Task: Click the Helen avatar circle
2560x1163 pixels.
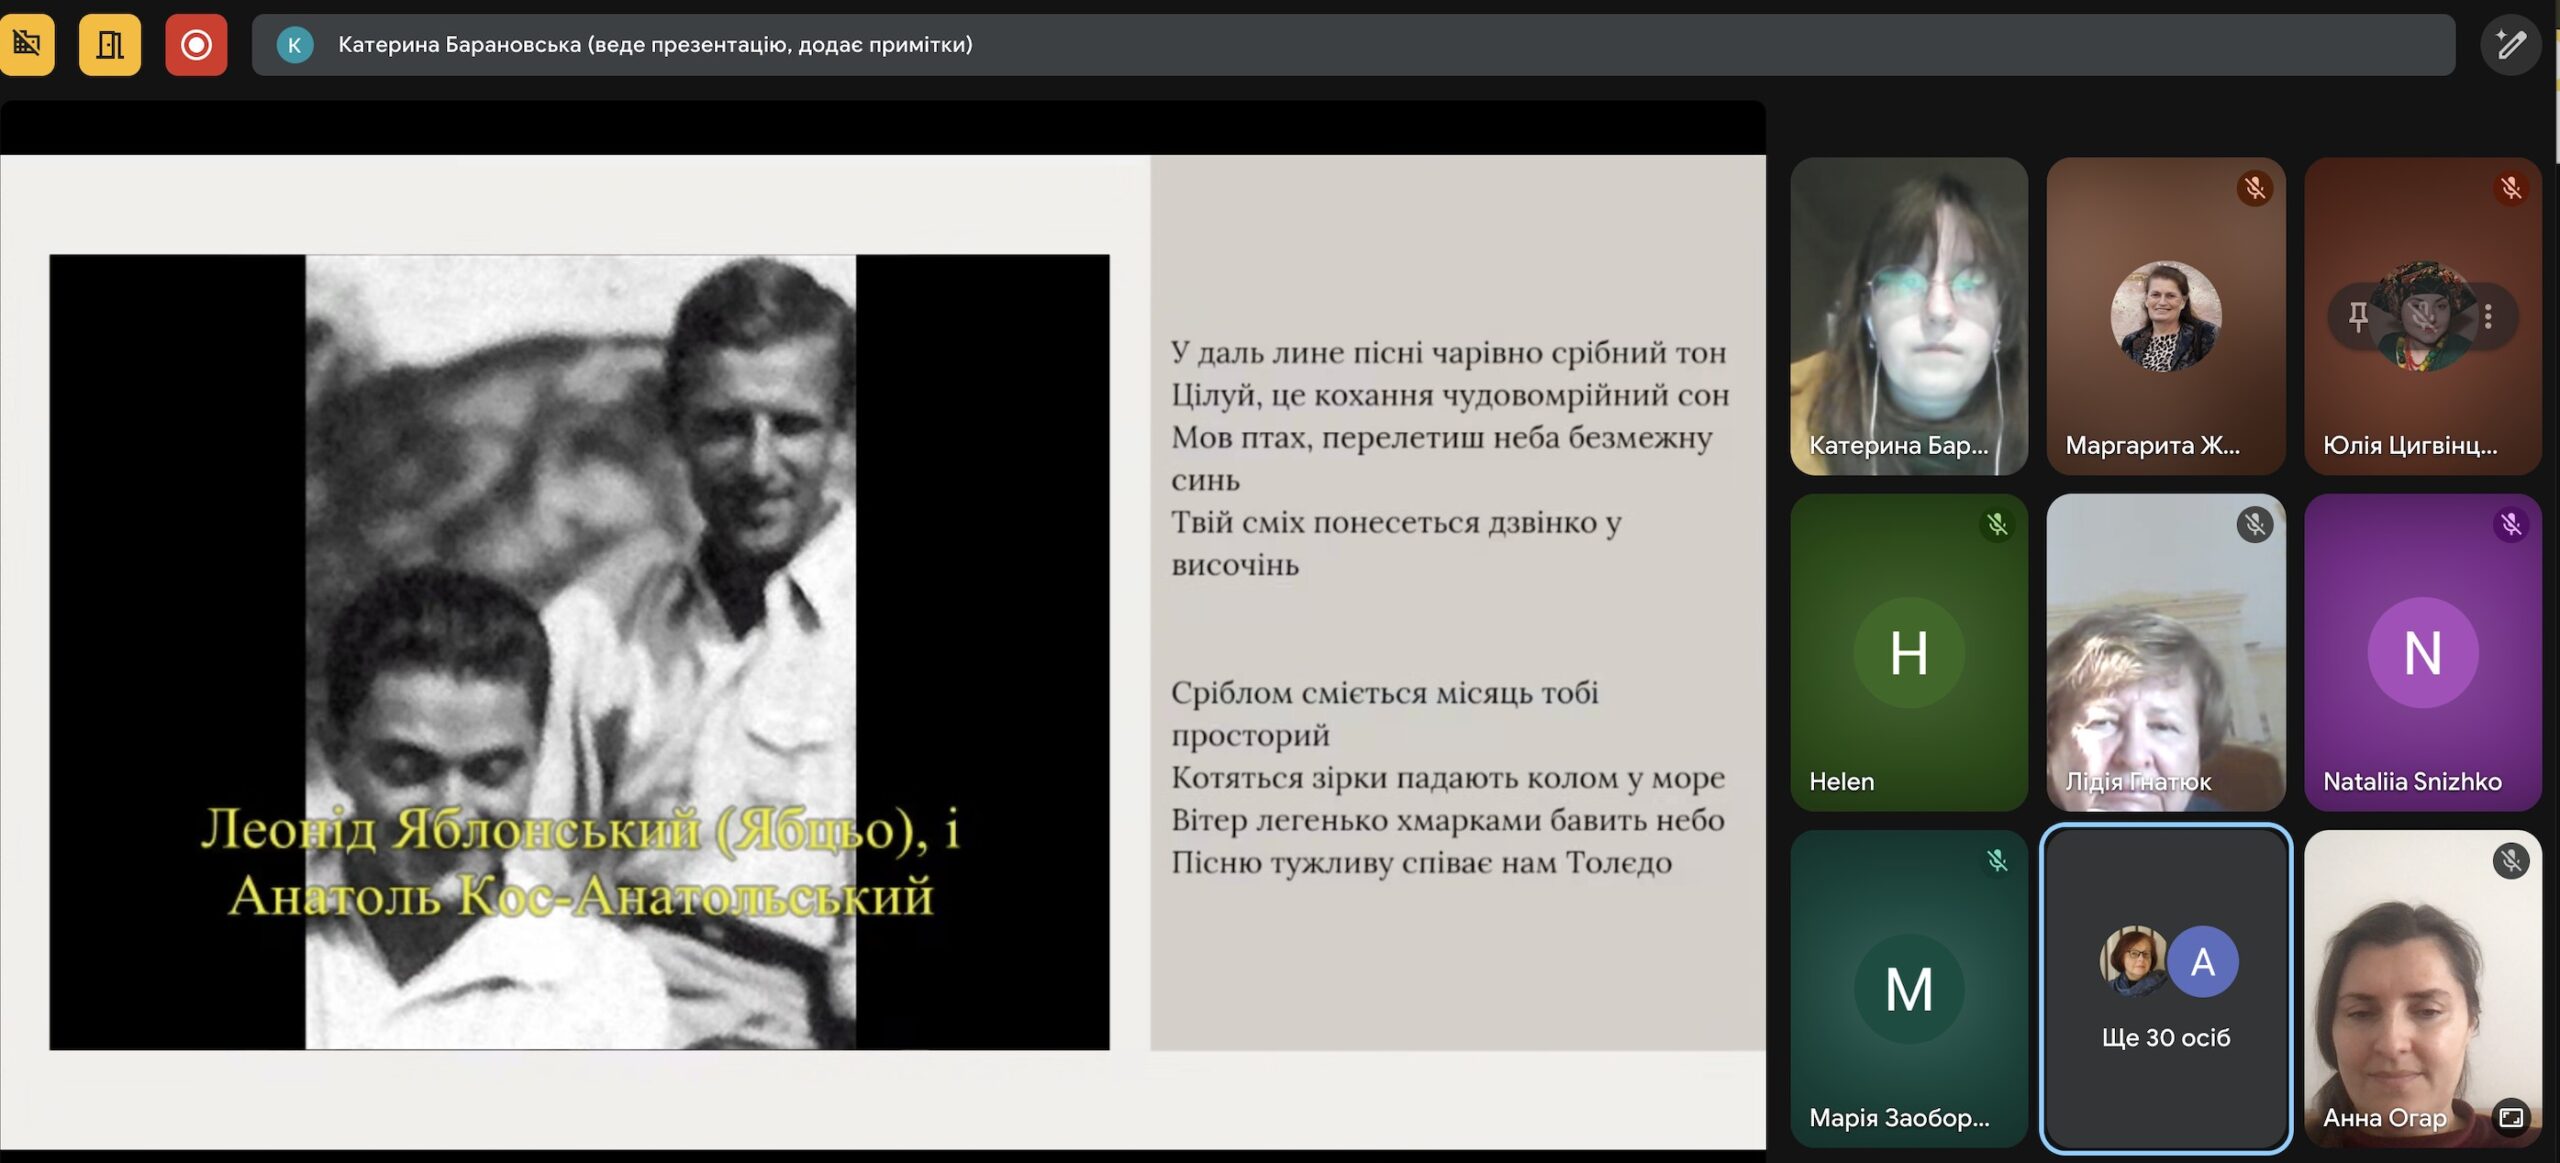Action: pyautogui.click(x=1908, y=652)
